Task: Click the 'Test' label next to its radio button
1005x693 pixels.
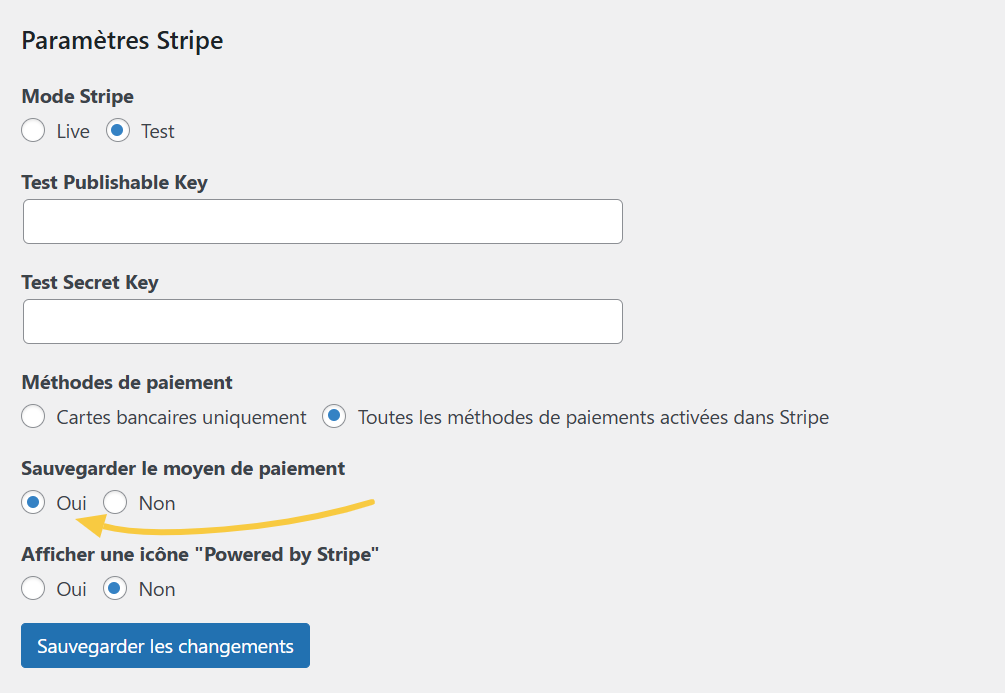Action: (158, 130)
